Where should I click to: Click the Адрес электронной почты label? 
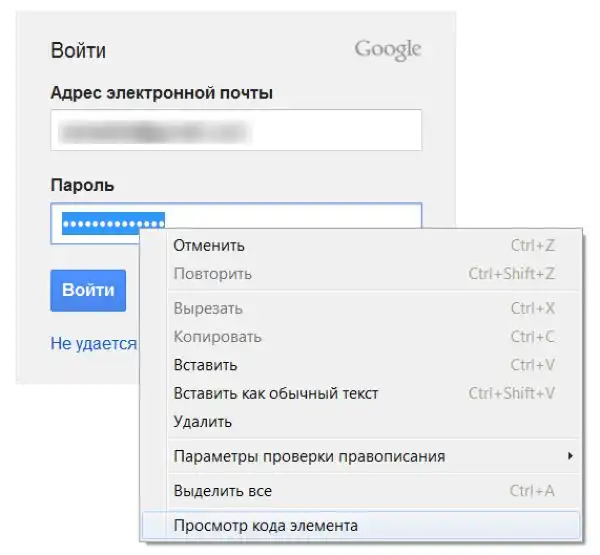[161, 93]
